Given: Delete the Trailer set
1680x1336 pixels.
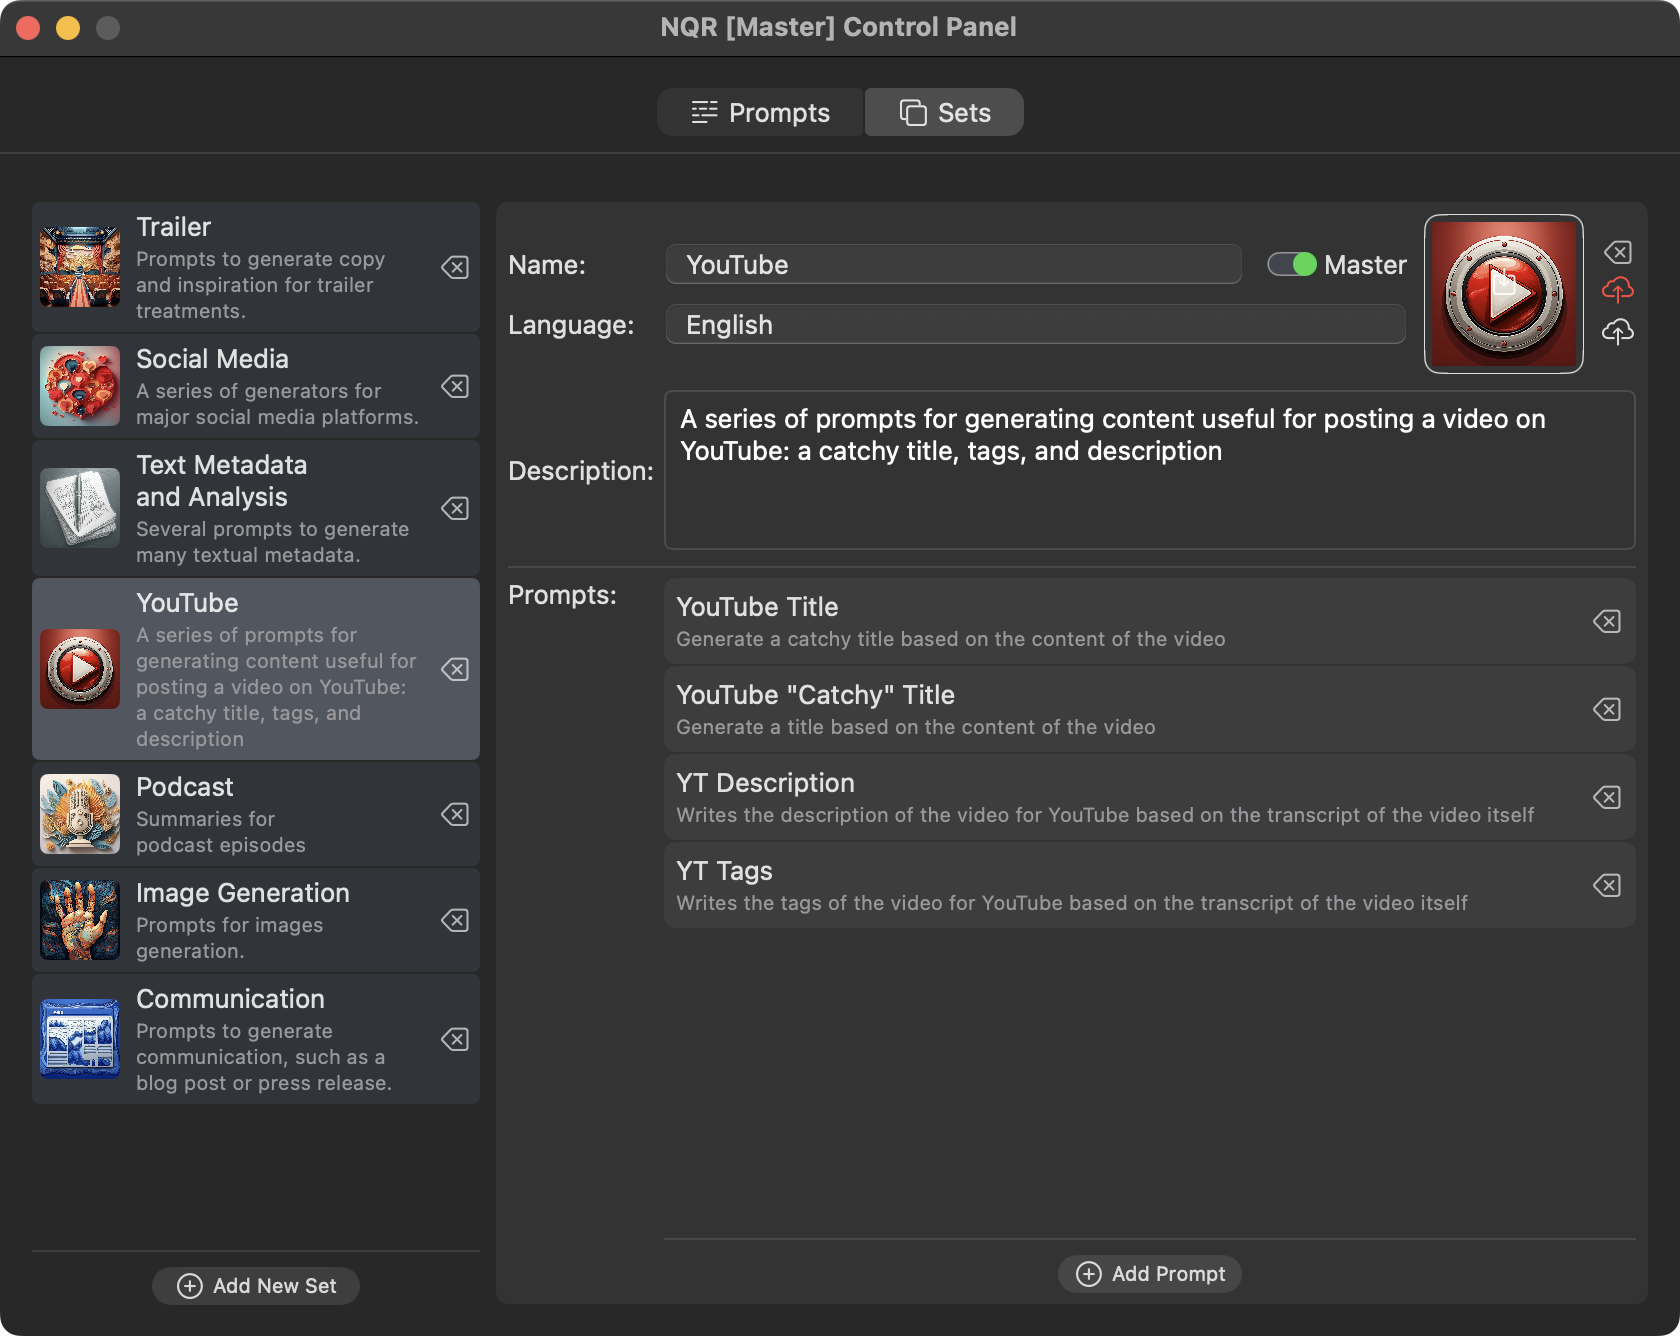Looking at the screenshot, I should pos(455,267).
